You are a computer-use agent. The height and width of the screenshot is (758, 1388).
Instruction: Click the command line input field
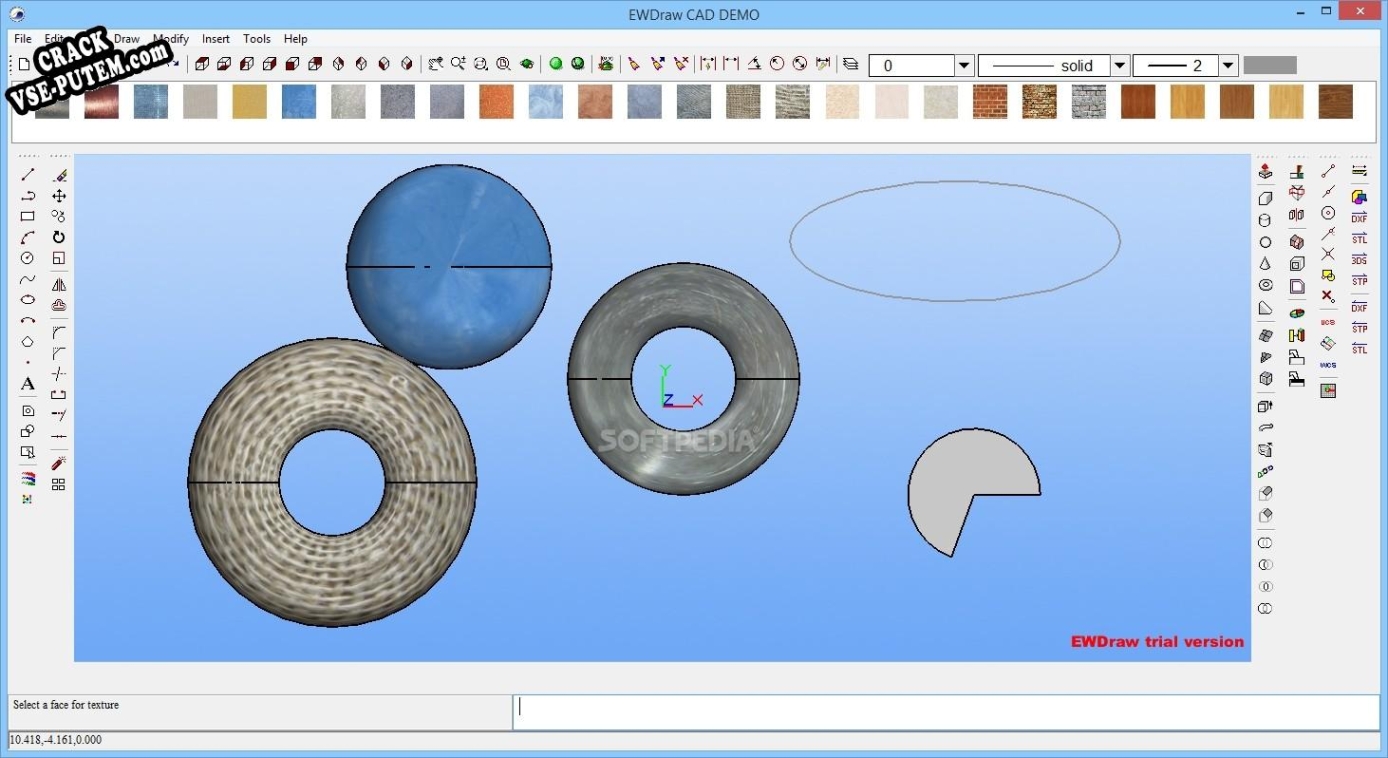pyautogui.click(x=946, y=712)
